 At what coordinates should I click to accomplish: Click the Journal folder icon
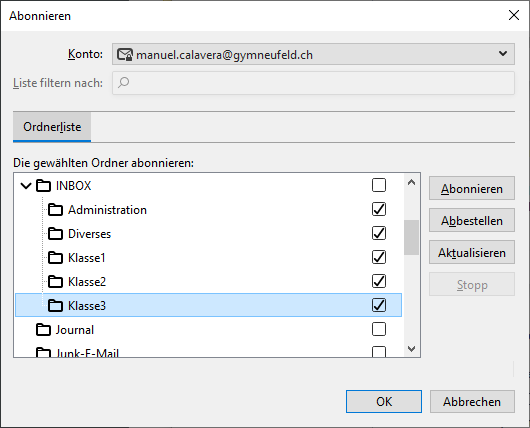pos(43,330)
